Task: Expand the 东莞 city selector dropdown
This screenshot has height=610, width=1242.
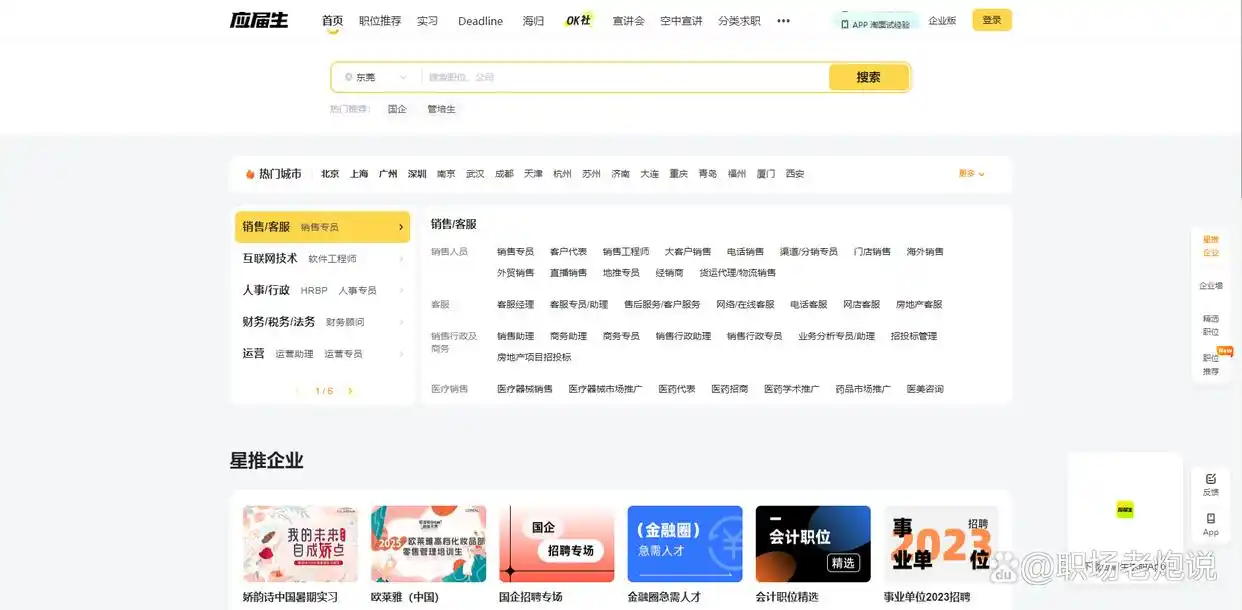Action: pyautogui.click(x=403, y=76)
